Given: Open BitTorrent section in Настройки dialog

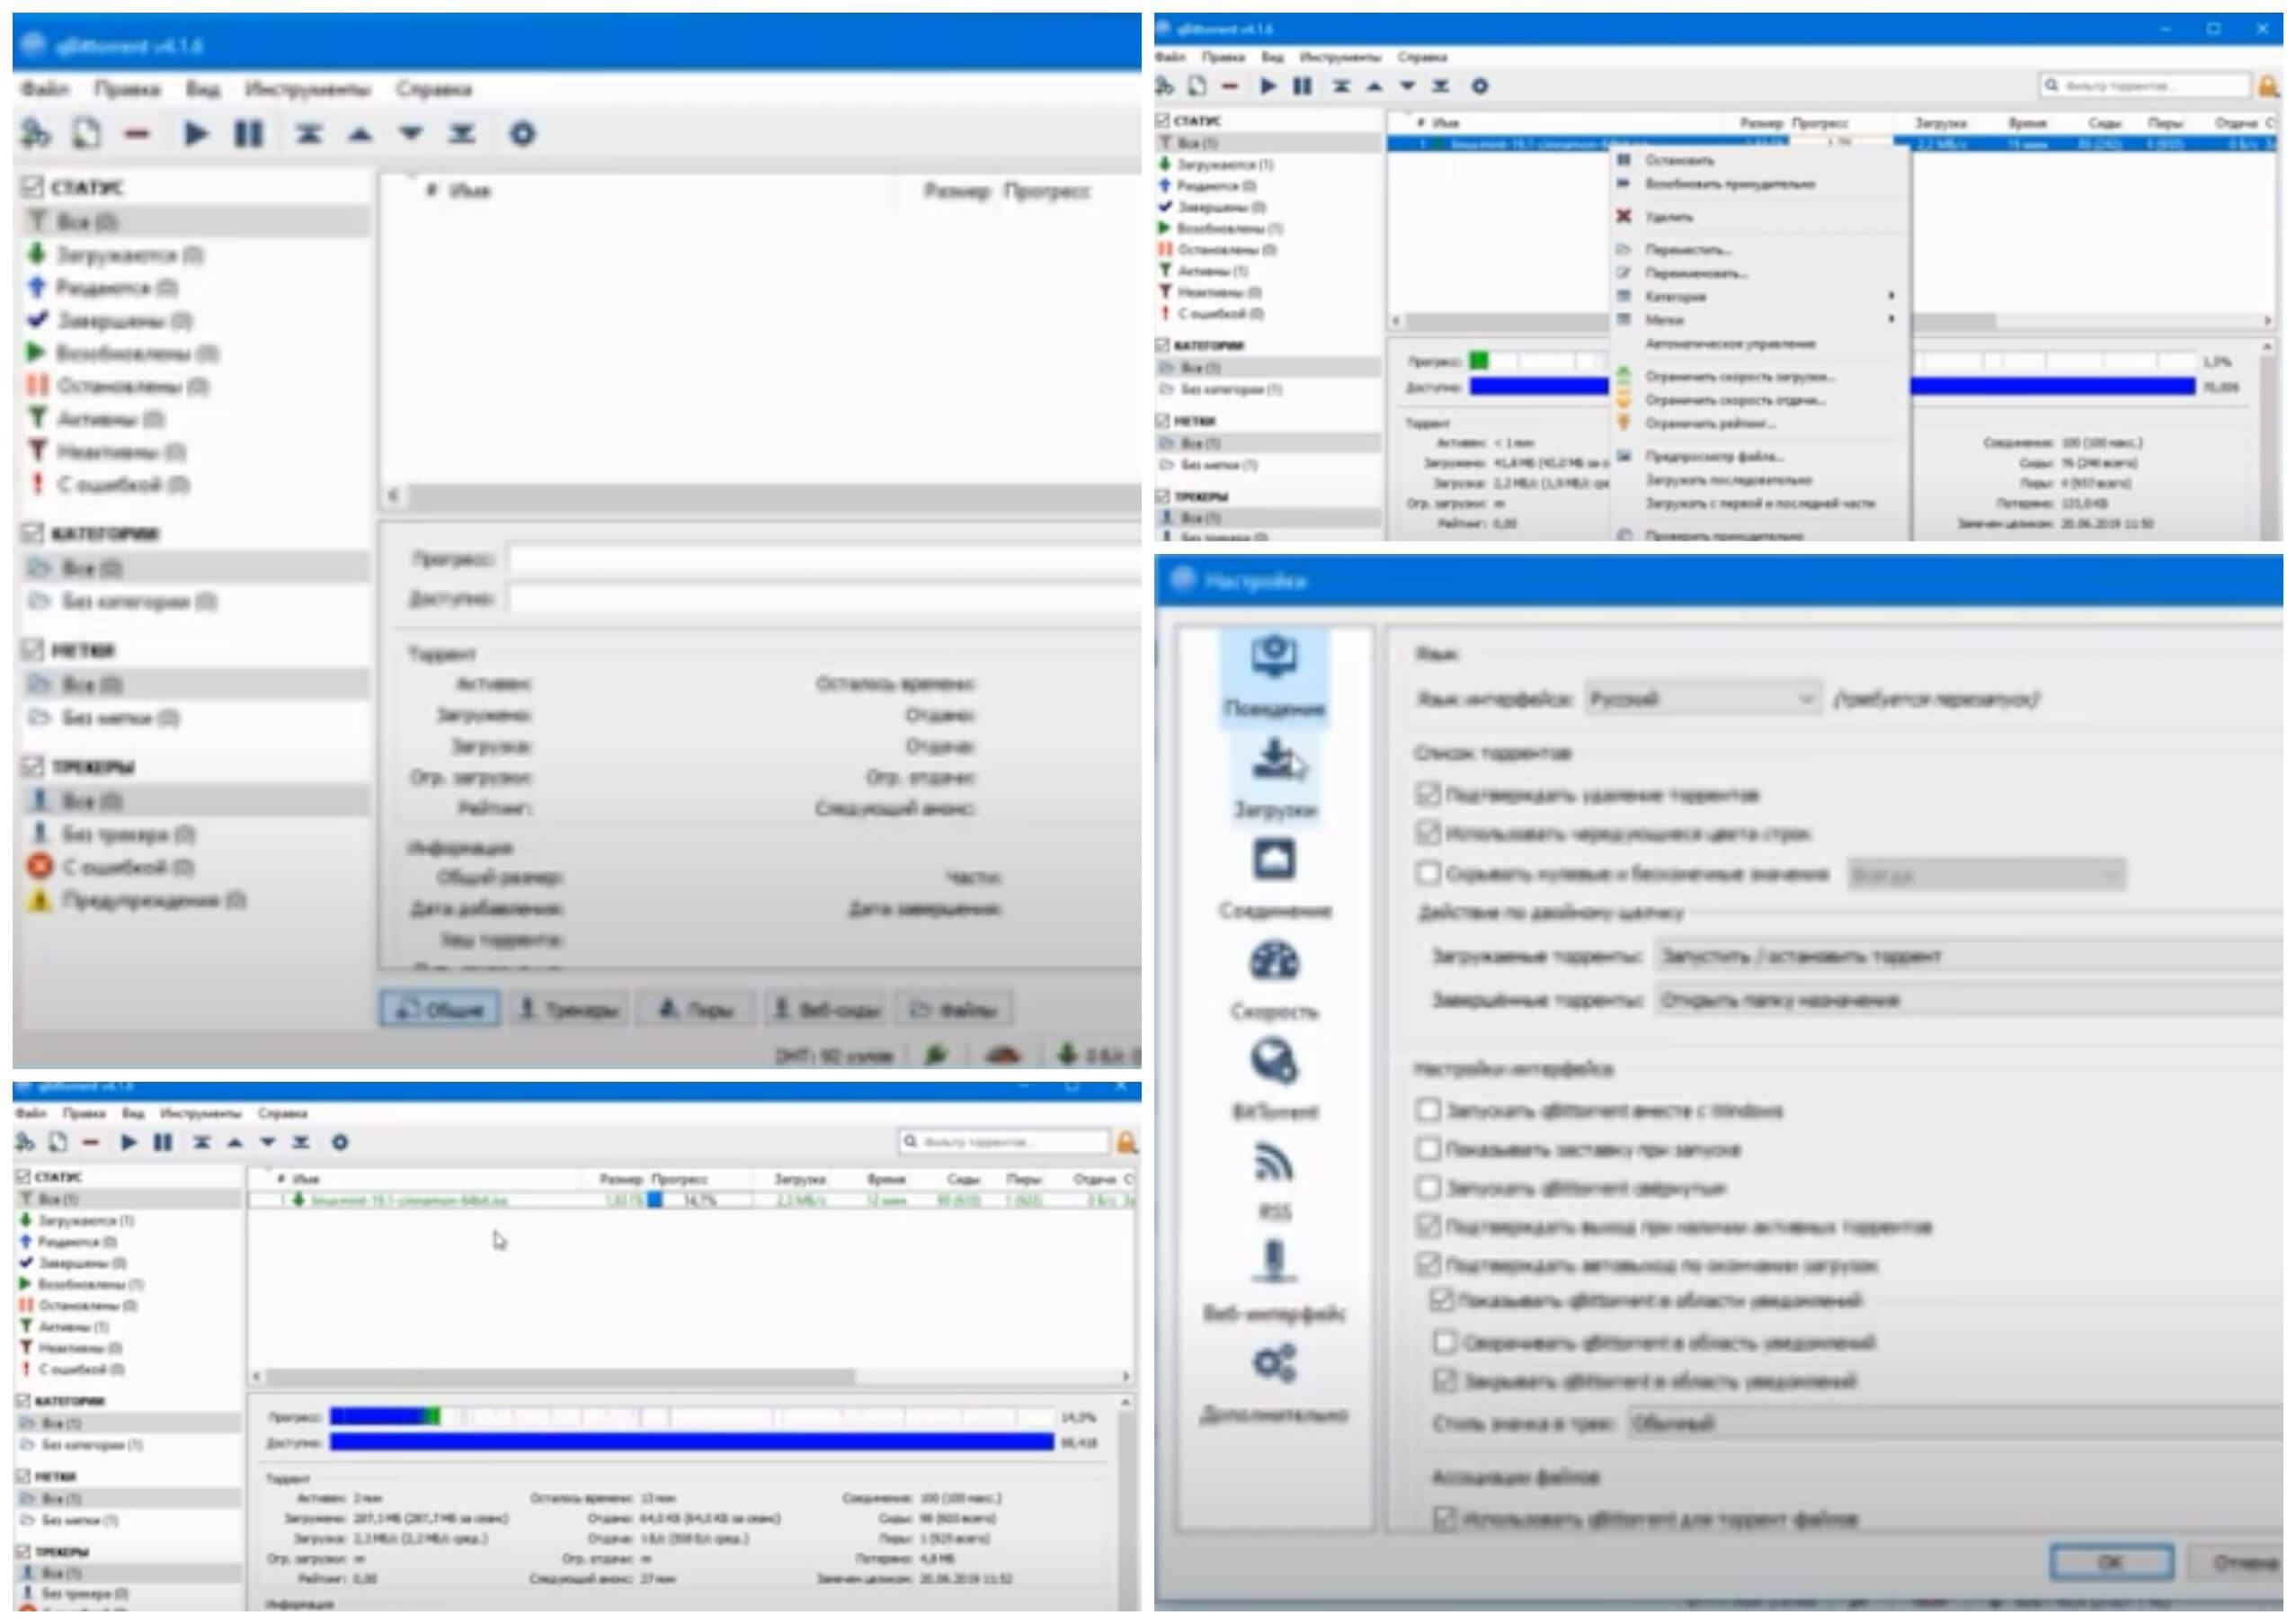Looking at the screenshot, I should coord(1274,1080).
